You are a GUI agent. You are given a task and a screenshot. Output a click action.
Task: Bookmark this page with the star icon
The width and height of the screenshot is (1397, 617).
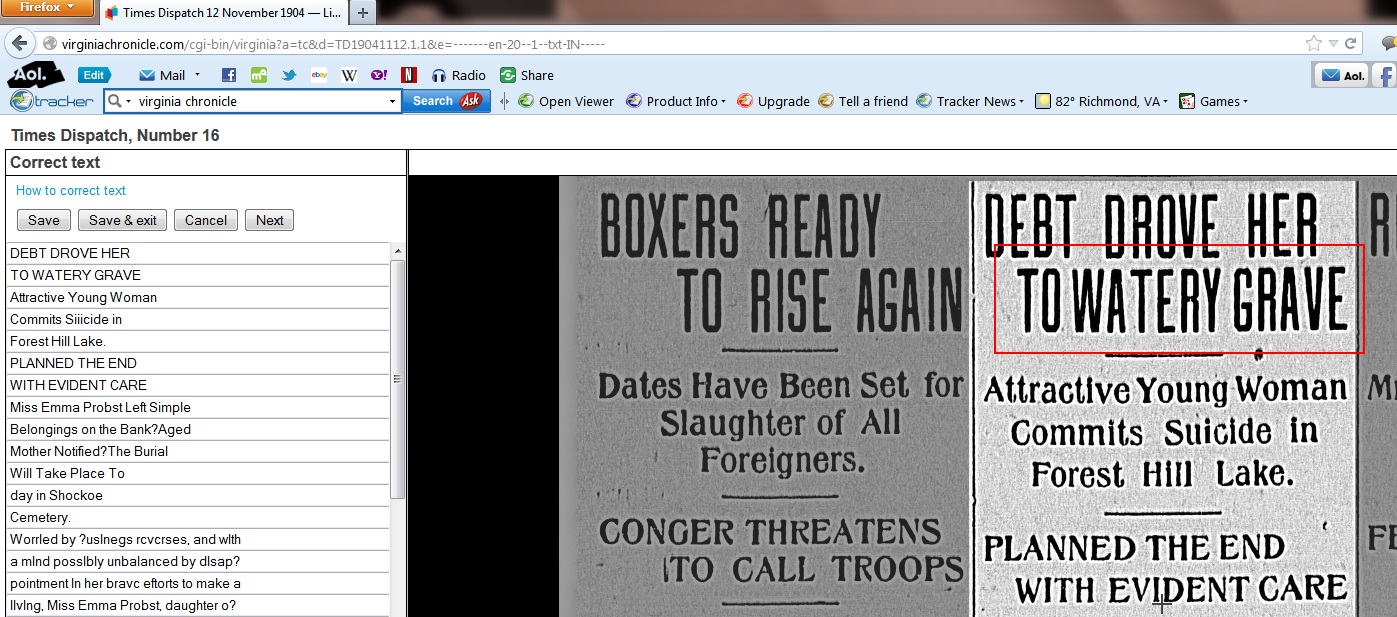1313,44
